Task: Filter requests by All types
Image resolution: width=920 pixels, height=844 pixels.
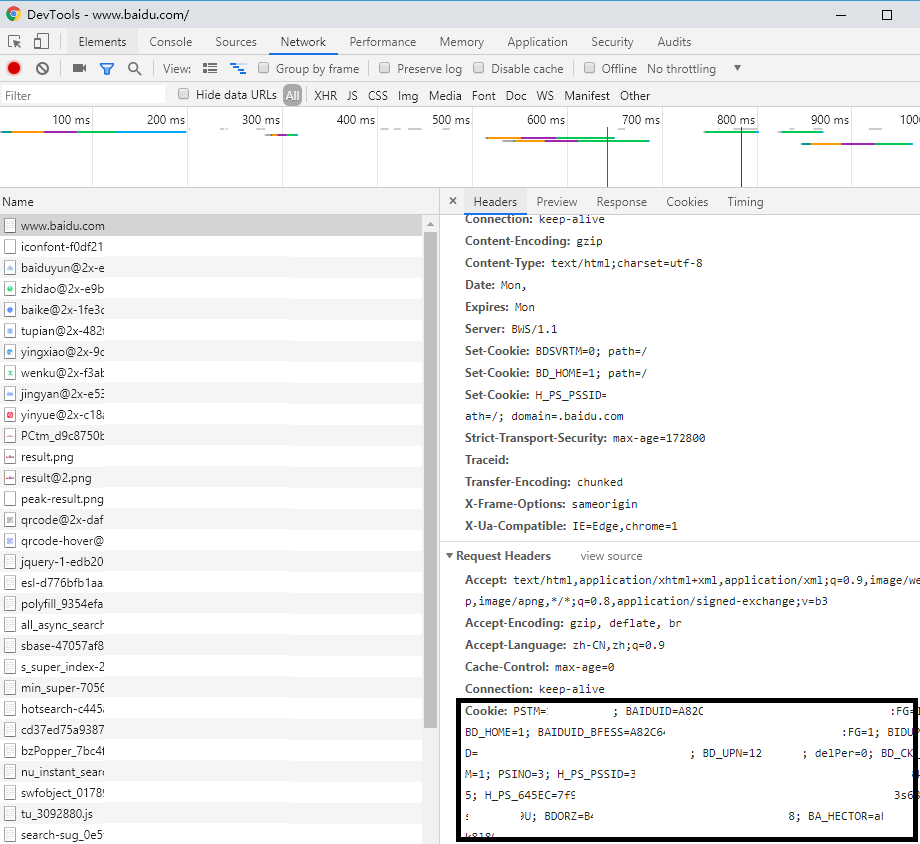Action: 292,95
